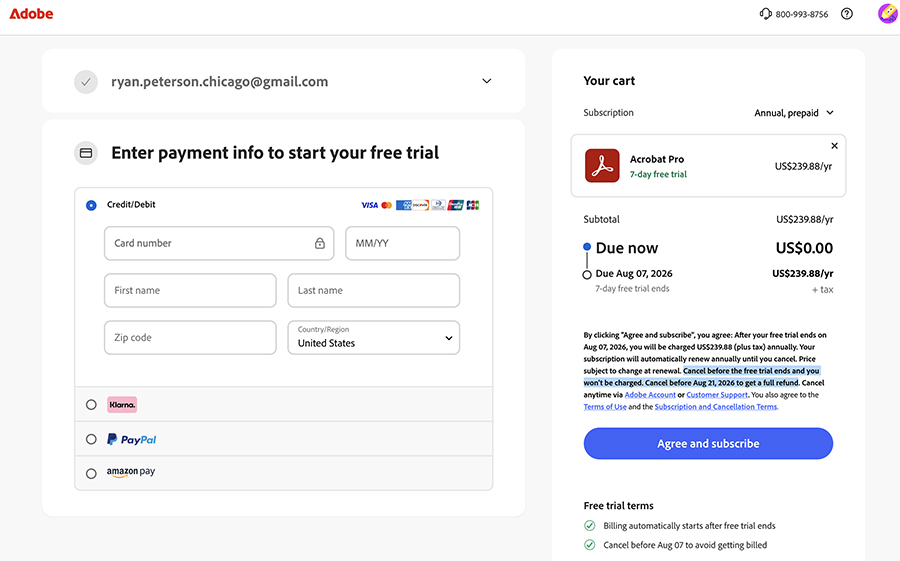
Task: Click the green check beside billing starts term
Action: (x=589, y=525)
